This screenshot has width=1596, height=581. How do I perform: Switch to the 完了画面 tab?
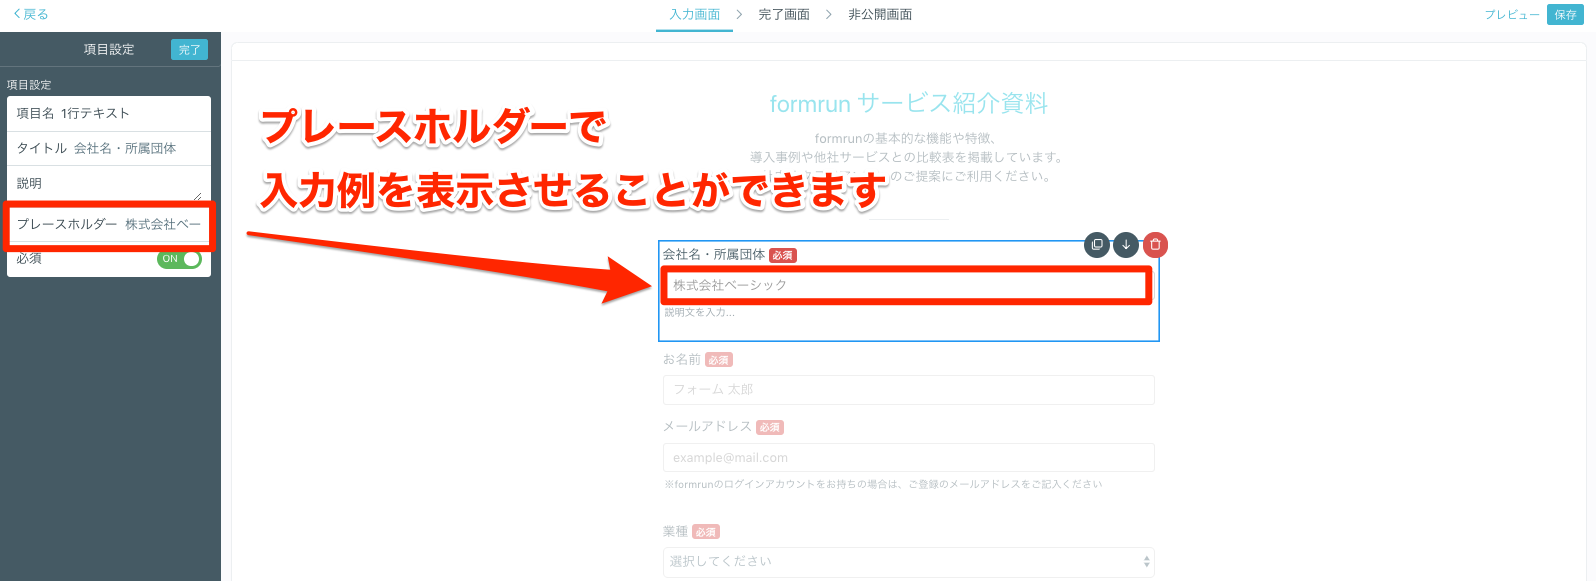pyautogui.click(x=784, y=15)
